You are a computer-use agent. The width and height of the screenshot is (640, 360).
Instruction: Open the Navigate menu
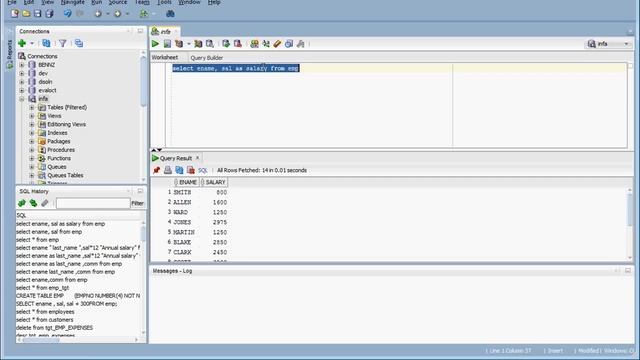pos(73,2)
